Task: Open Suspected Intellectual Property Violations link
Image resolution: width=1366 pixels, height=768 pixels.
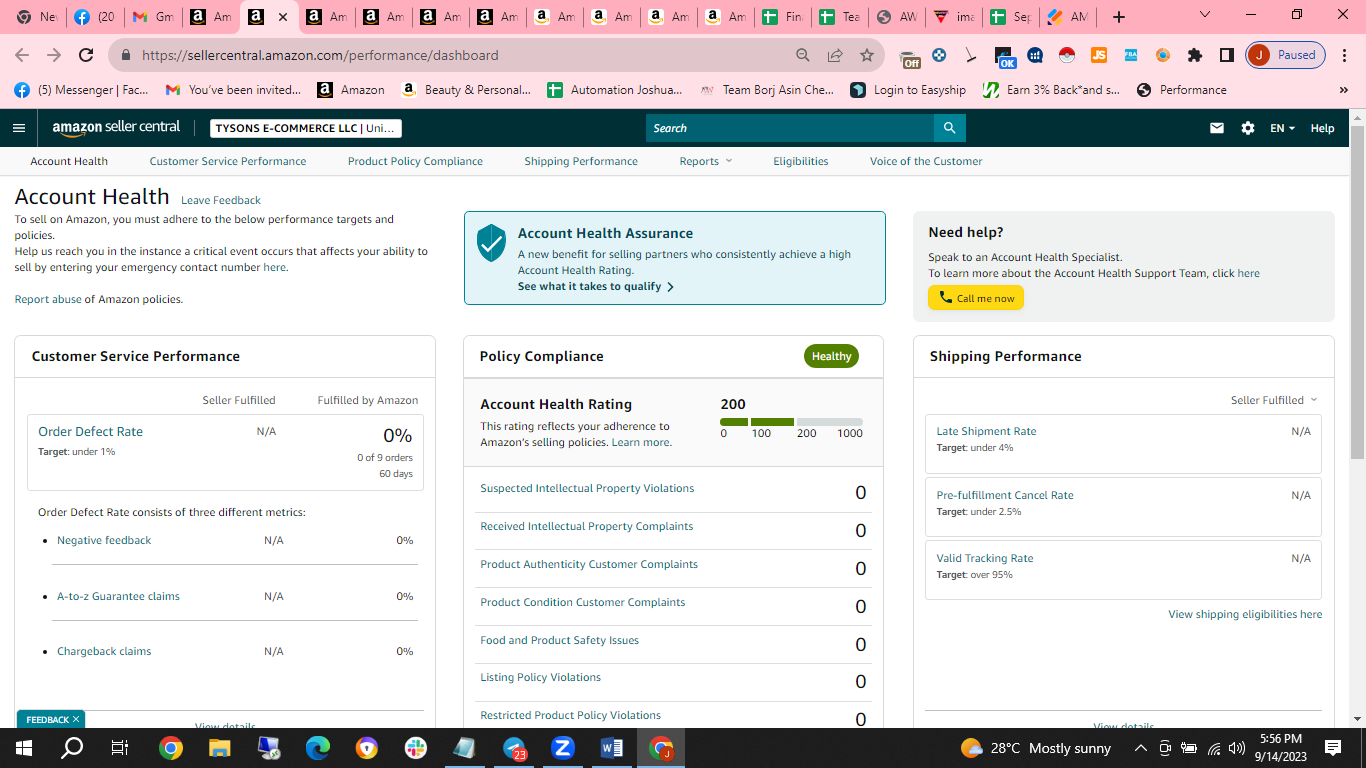Action: pyautogui.click(x=587, y=488)
